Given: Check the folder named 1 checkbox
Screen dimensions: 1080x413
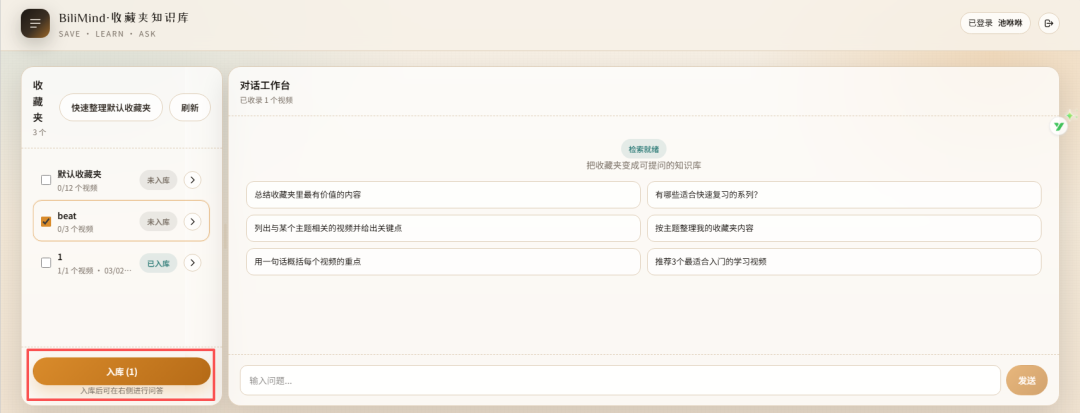Looking at the screenshot, I should (46, 263).
